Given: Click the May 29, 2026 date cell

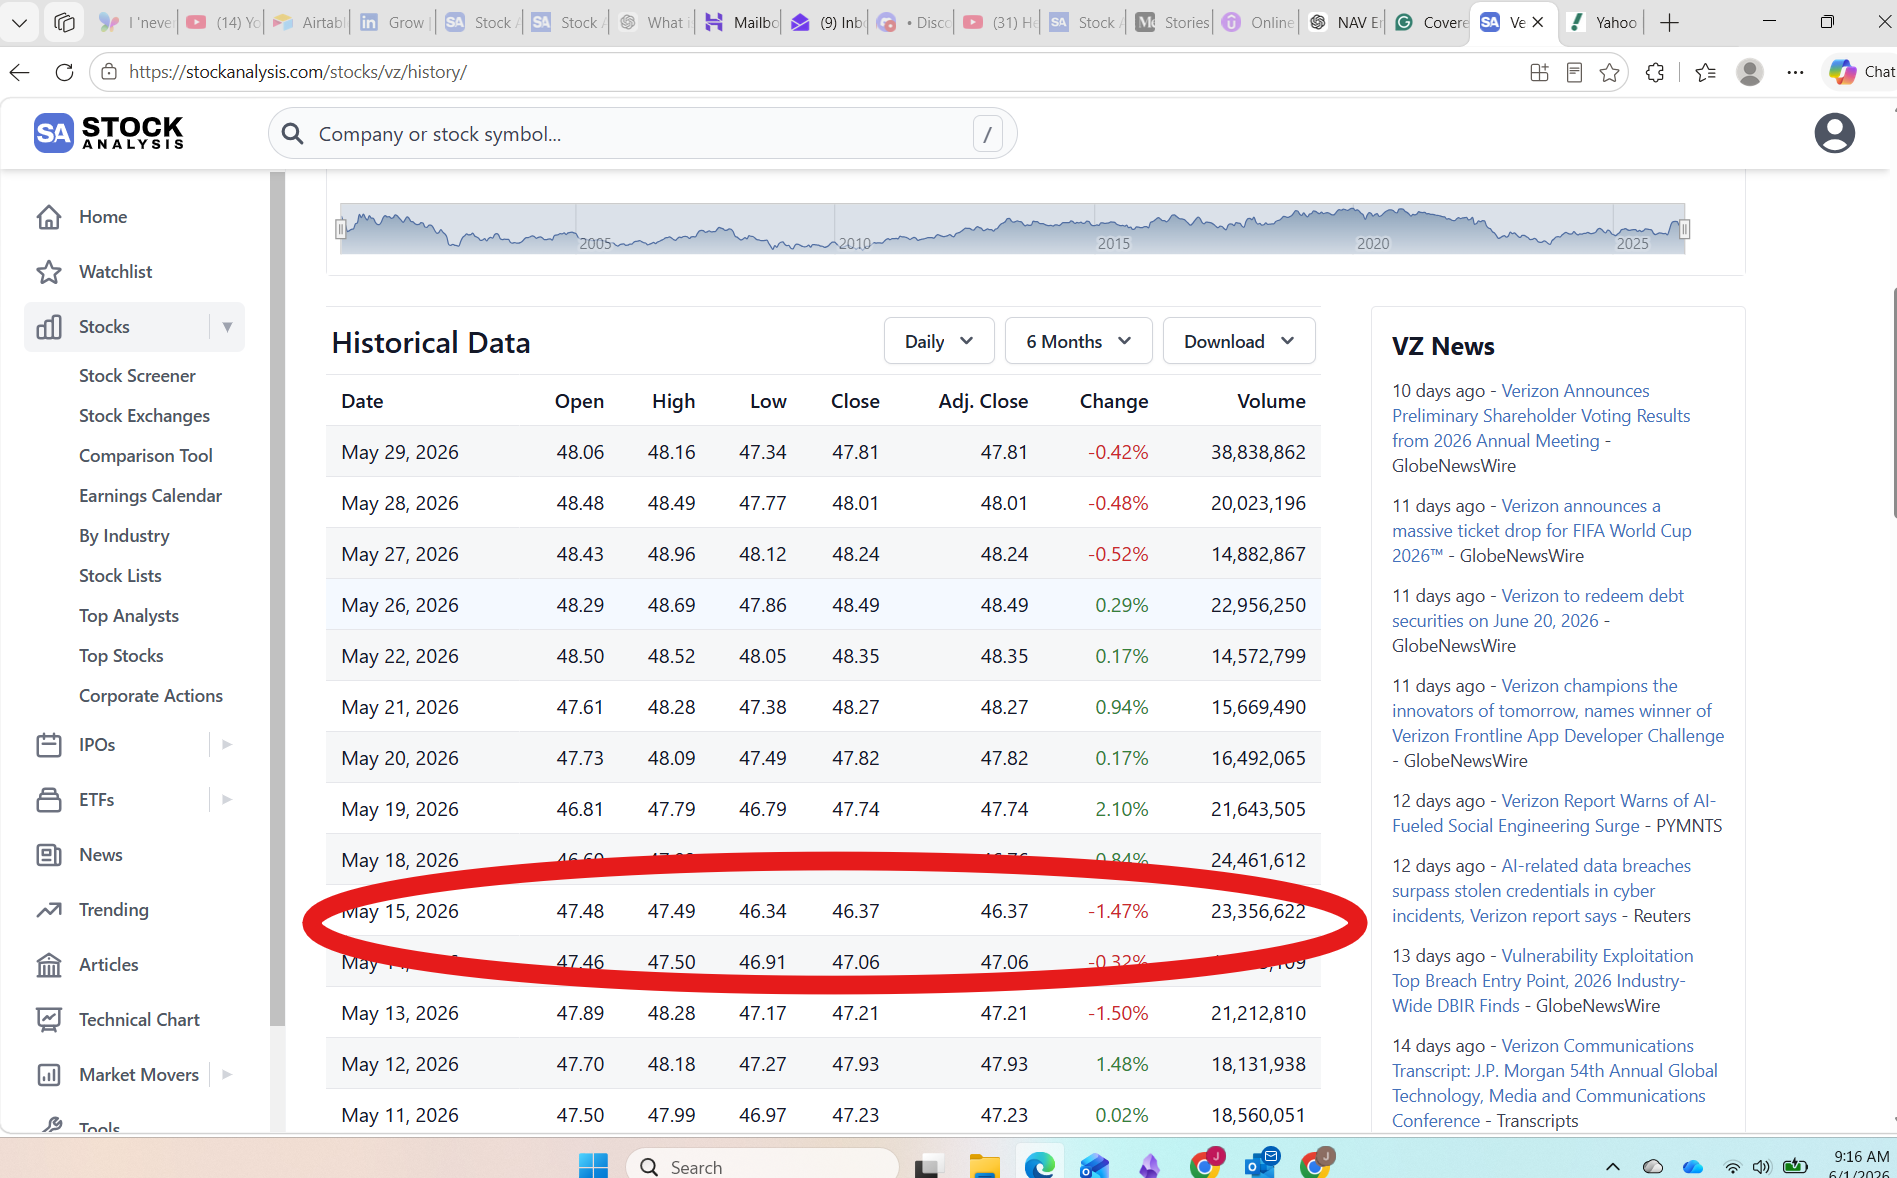Looking at the screenshot, I should [400, 452].
